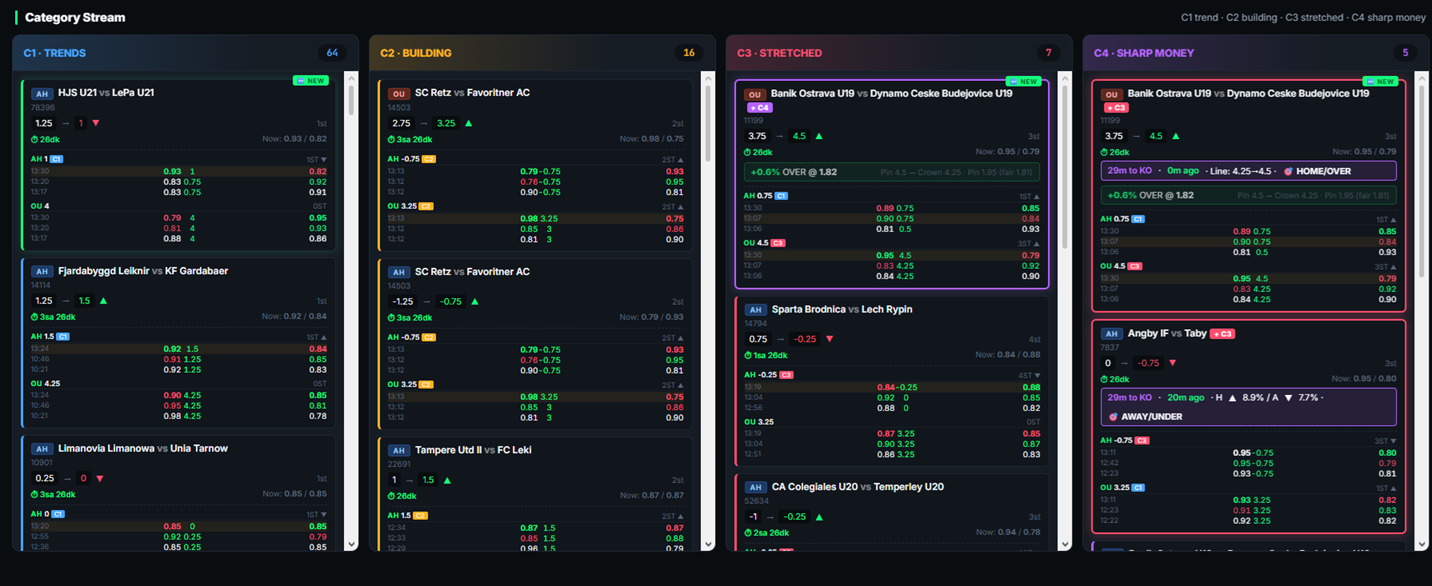Click the 7 count badge in C3 Stretched
The width and height of the screenshot is (1432, 586).
(1049, 53)
